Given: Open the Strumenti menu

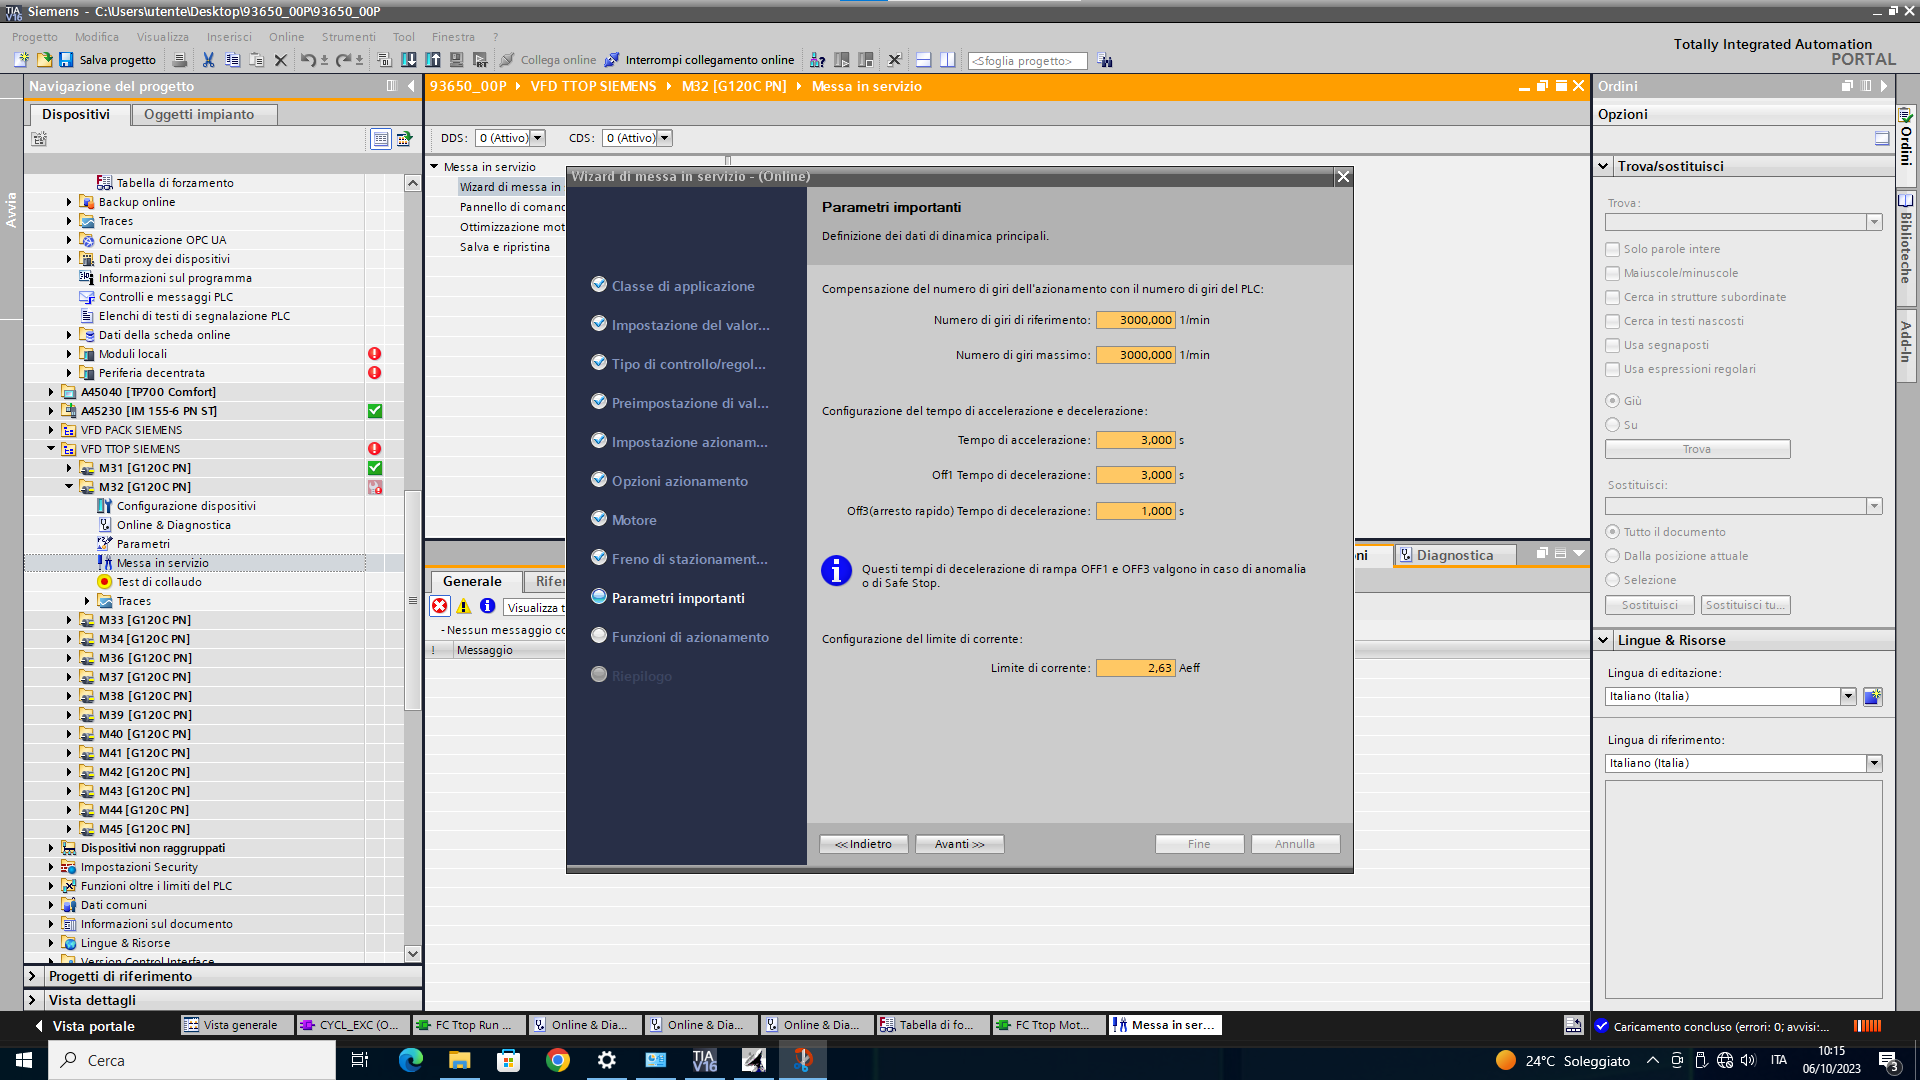Looking at the screenshot, I should coord(348,37).
